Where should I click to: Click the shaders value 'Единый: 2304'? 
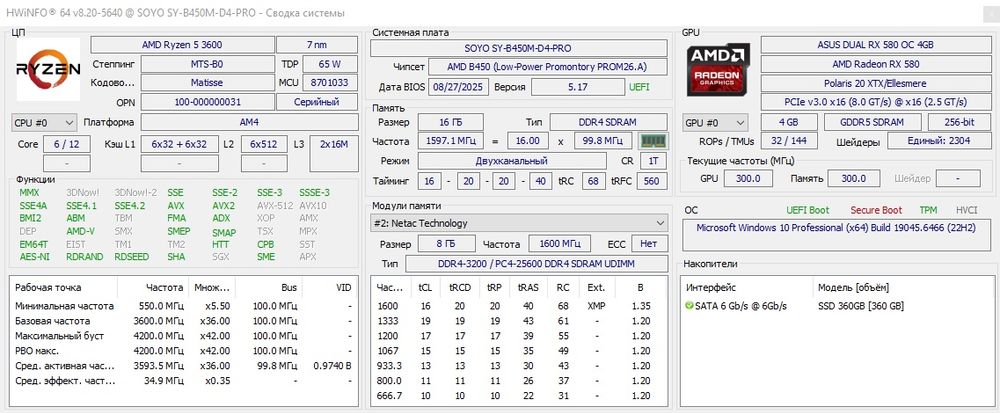[x=938, y=141]
